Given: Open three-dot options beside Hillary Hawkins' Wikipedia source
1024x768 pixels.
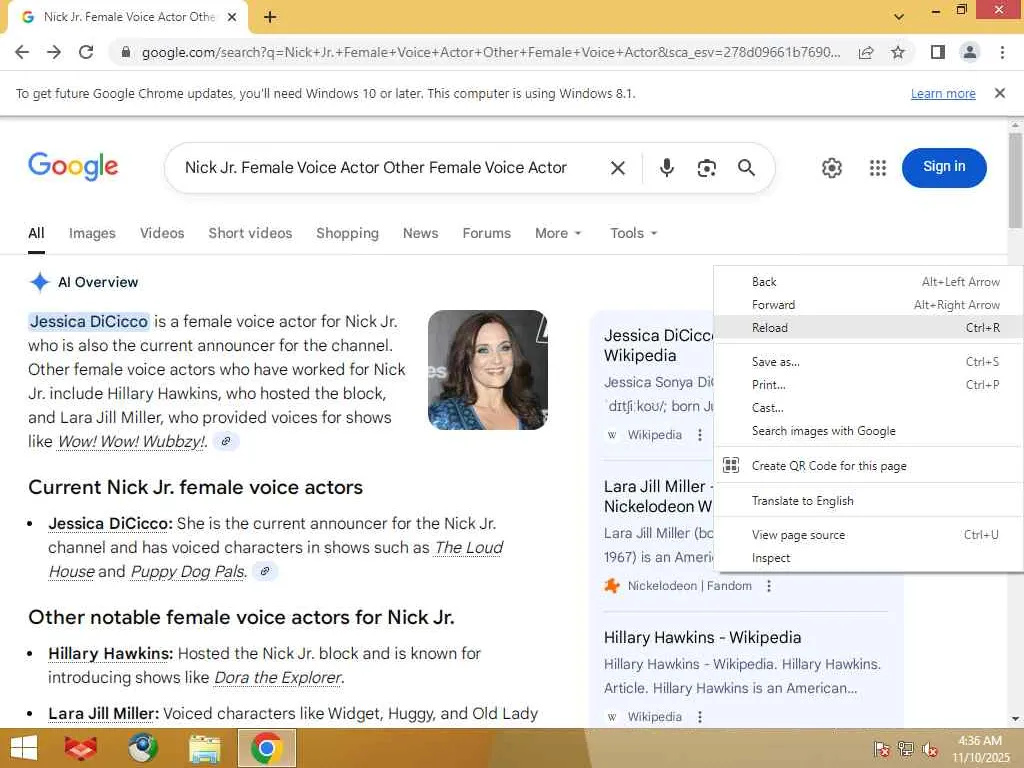Looking at the screenshot, I should [x=699, y=717].
